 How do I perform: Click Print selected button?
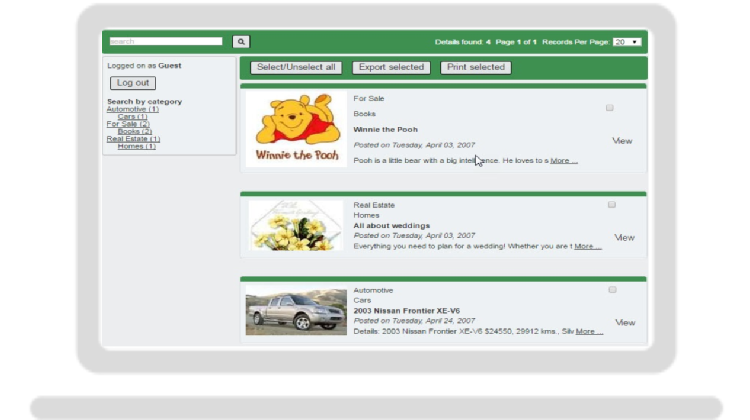coord(476,67)
